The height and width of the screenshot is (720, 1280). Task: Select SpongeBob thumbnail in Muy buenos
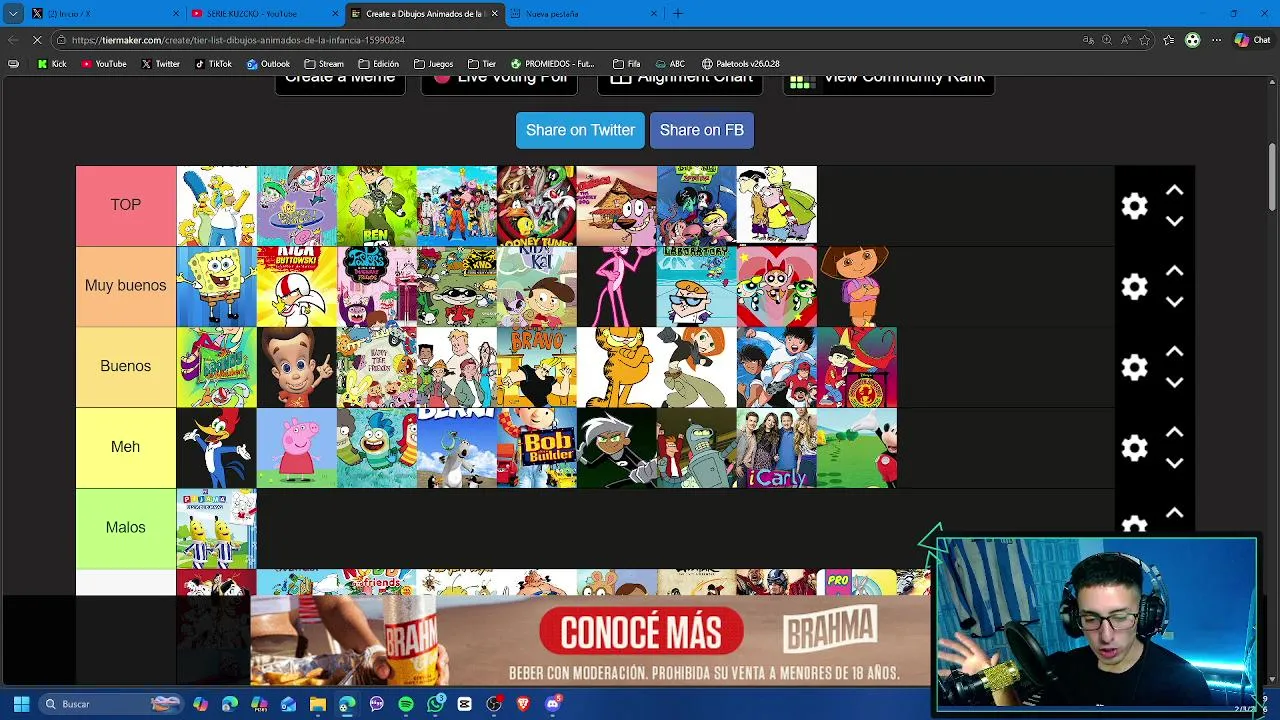pyautogui.click(x=217, y=287)
